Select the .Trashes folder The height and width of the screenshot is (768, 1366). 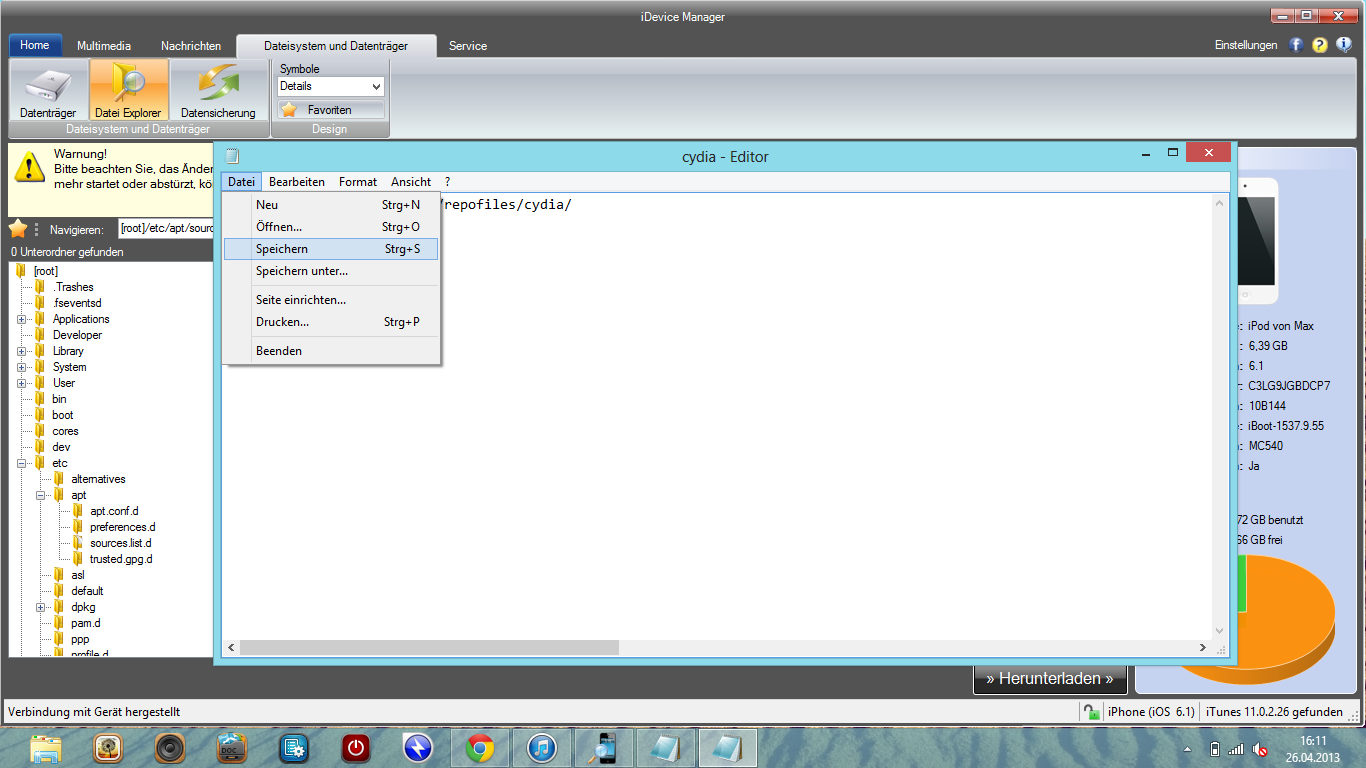point(73,287)
